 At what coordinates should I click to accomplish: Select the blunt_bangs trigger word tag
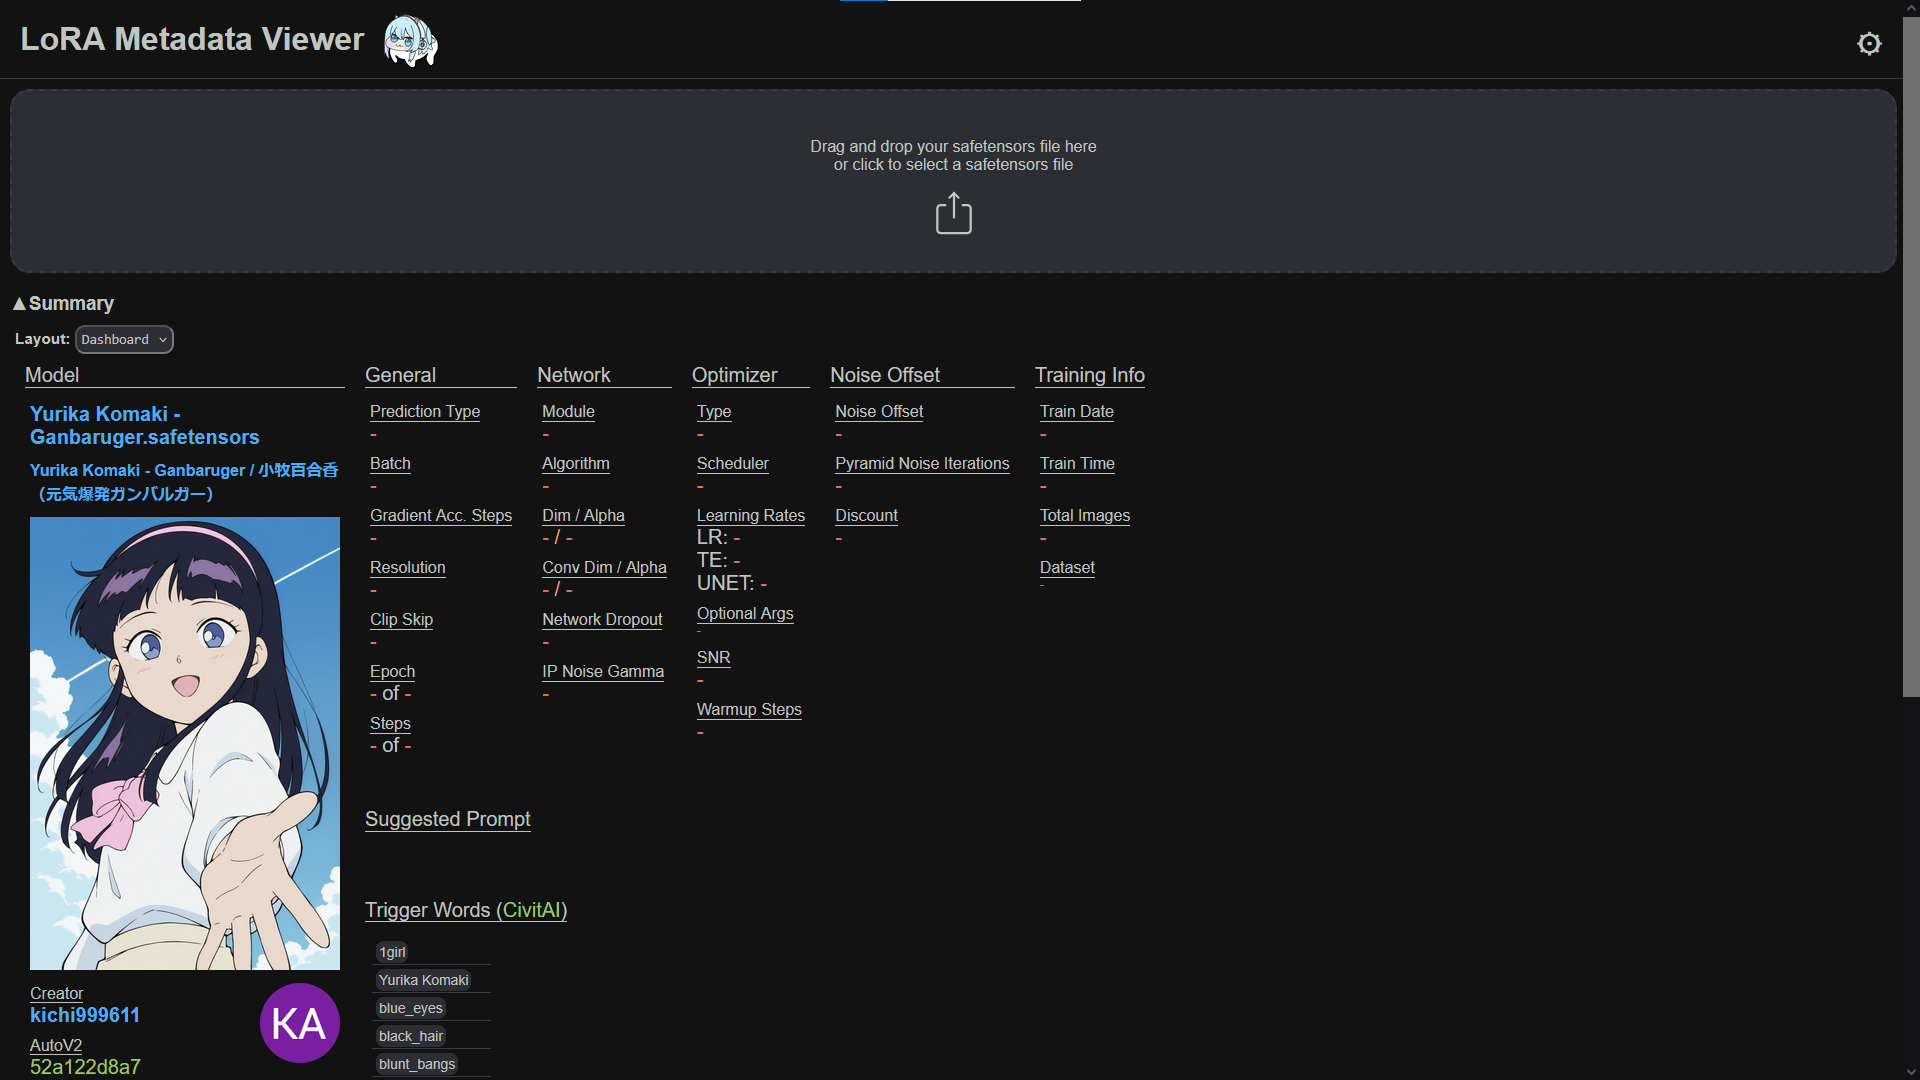(x=416, y=1064)
